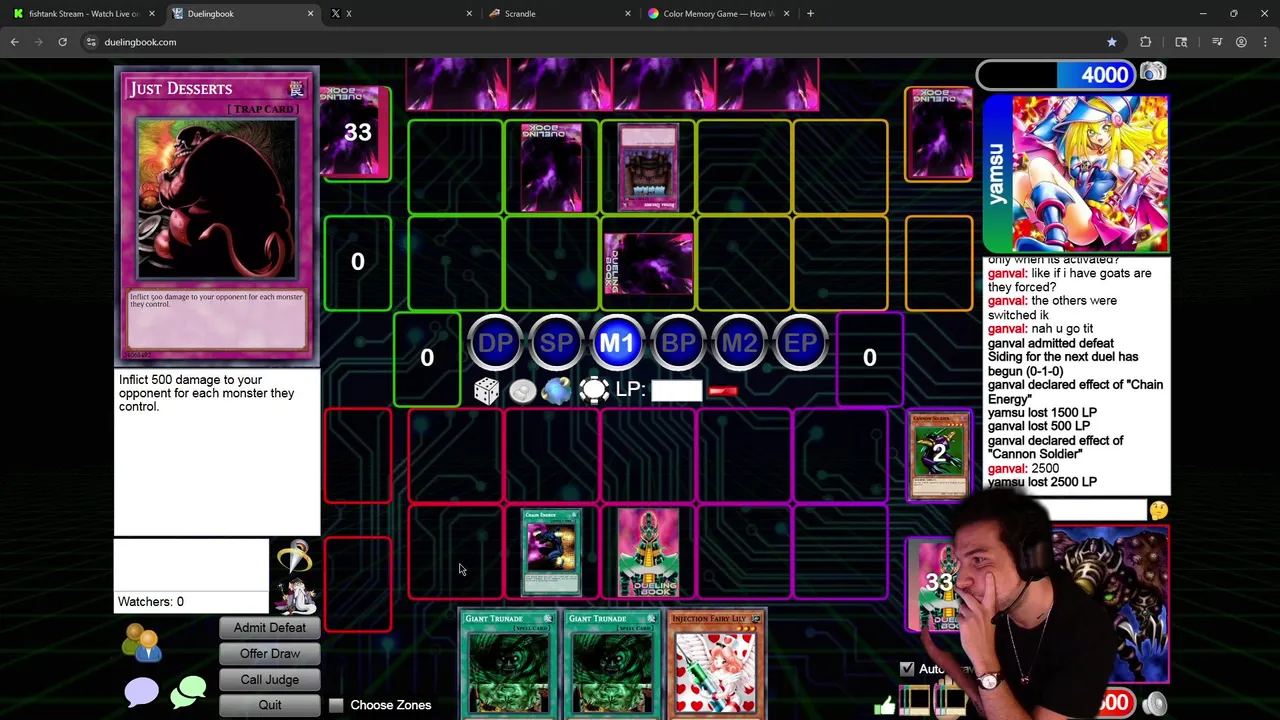Click the thumbs up icon
Screen dimensions: 1280x720
[x=885, y=706]
